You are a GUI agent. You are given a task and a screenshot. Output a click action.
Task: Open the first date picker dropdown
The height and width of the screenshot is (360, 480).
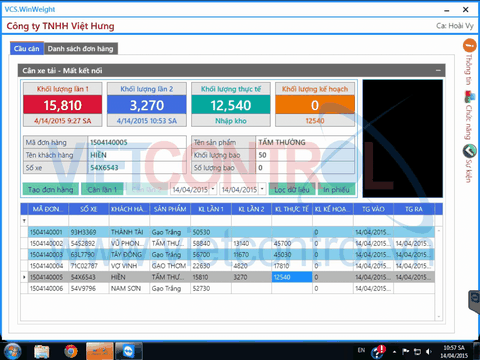pyautogui.click(x=213, y=189)
